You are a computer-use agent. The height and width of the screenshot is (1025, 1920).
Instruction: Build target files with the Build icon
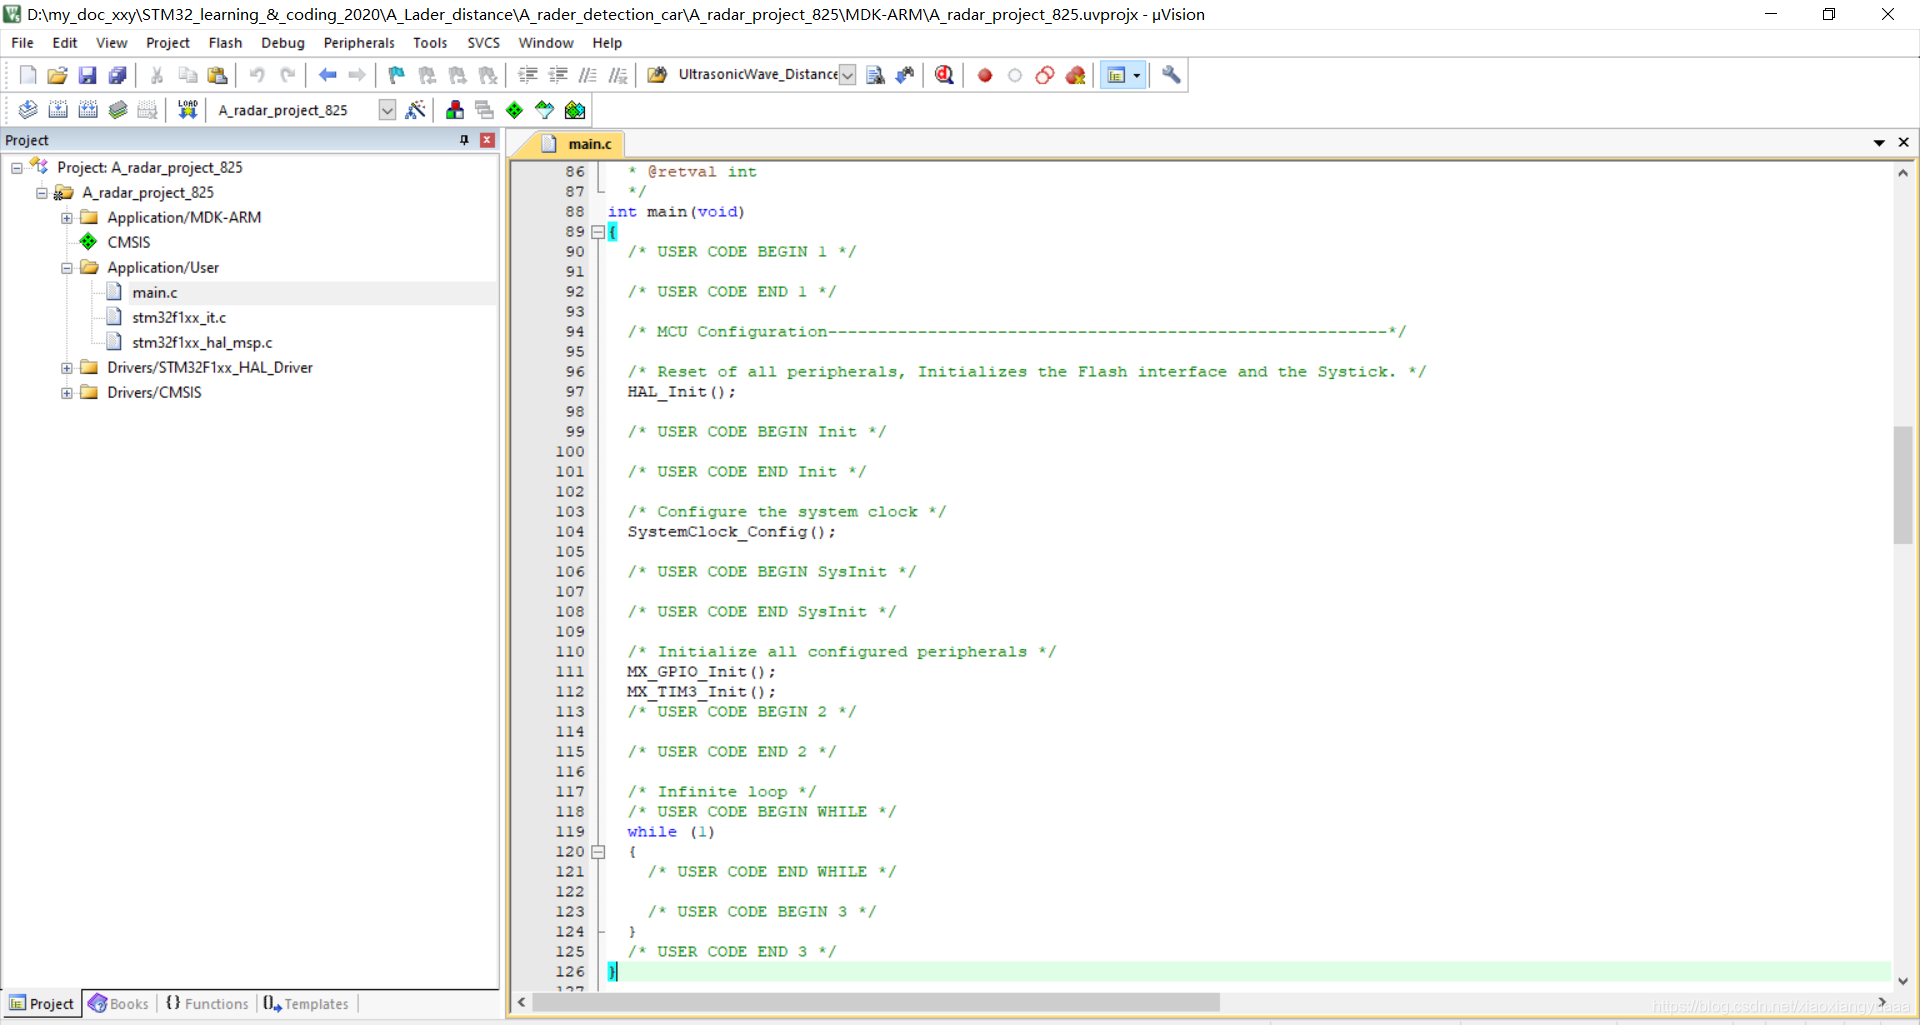point(58,110)
